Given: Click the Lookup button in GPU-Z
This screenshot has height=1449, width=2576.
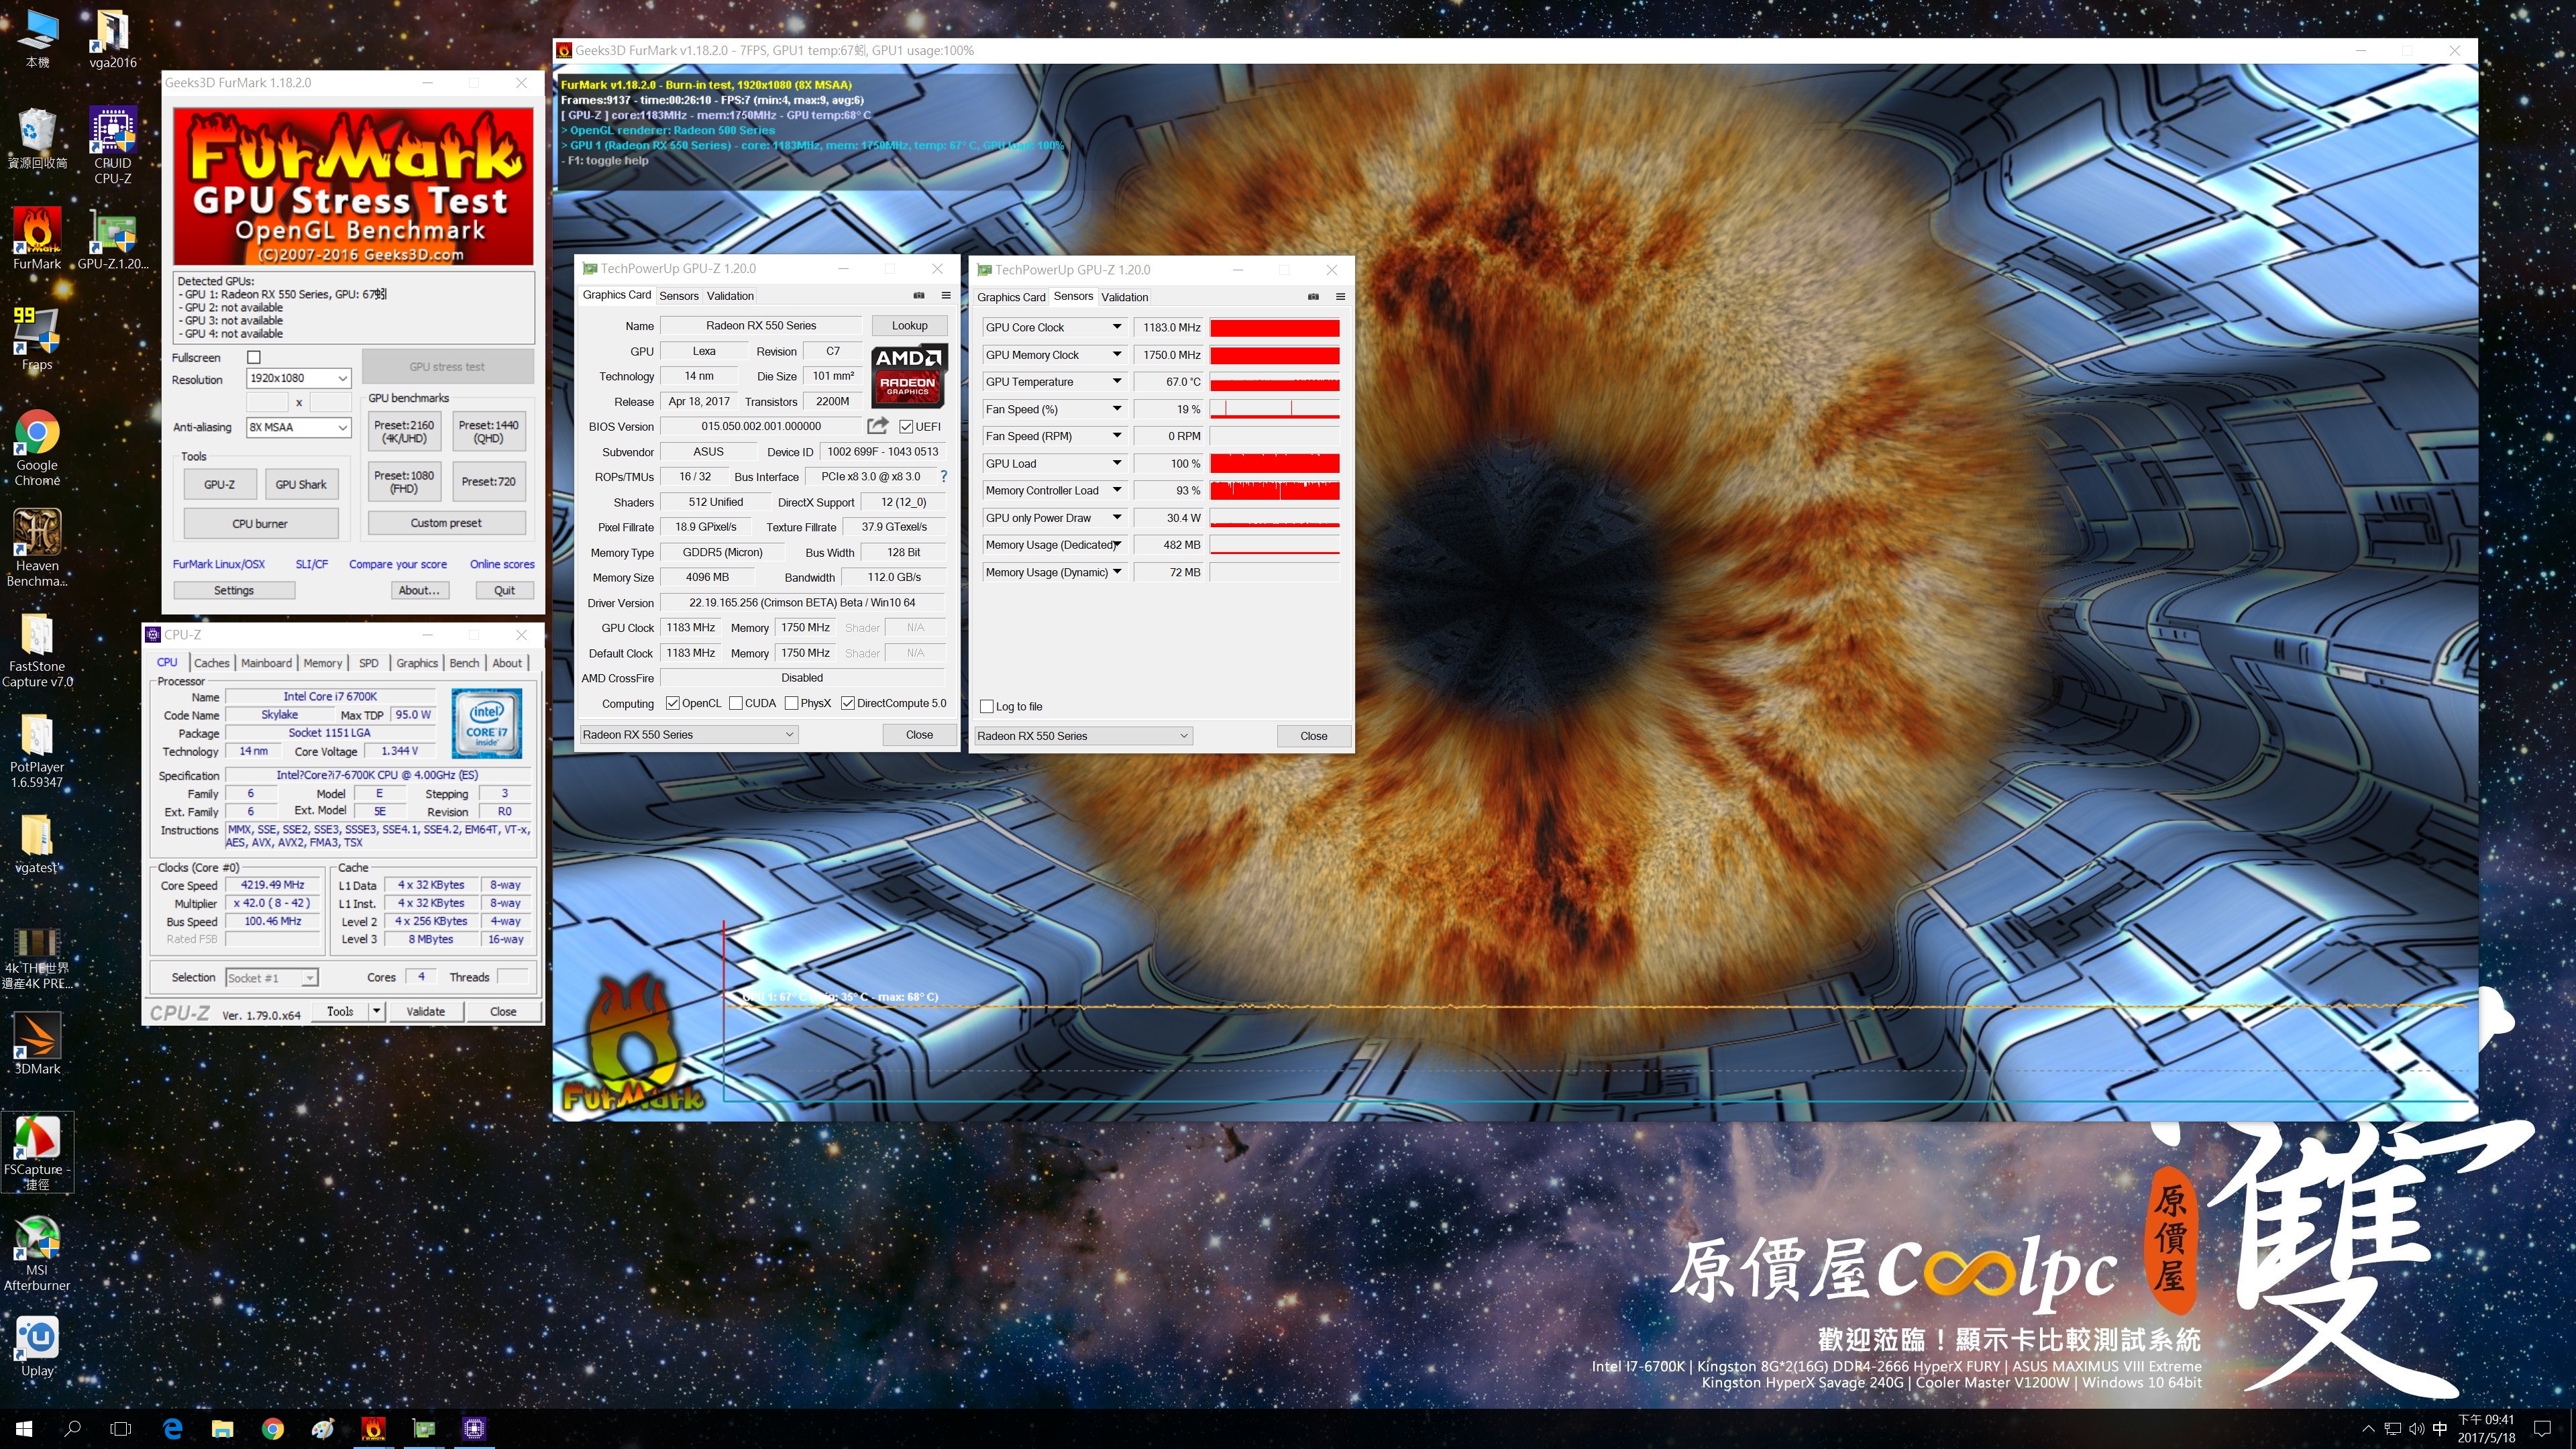Looking at the screenshot, I should (x=909, y=326).
